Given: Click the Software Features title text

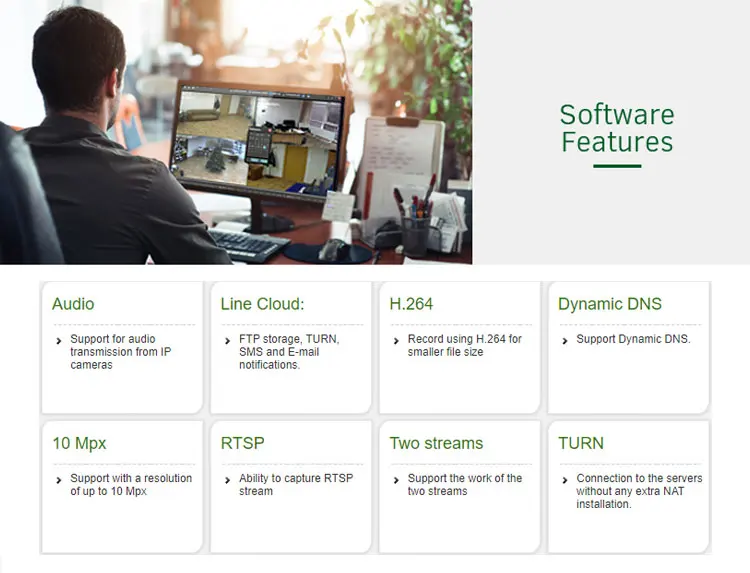Looking at the screenshot, I should (x=616, y=128).
